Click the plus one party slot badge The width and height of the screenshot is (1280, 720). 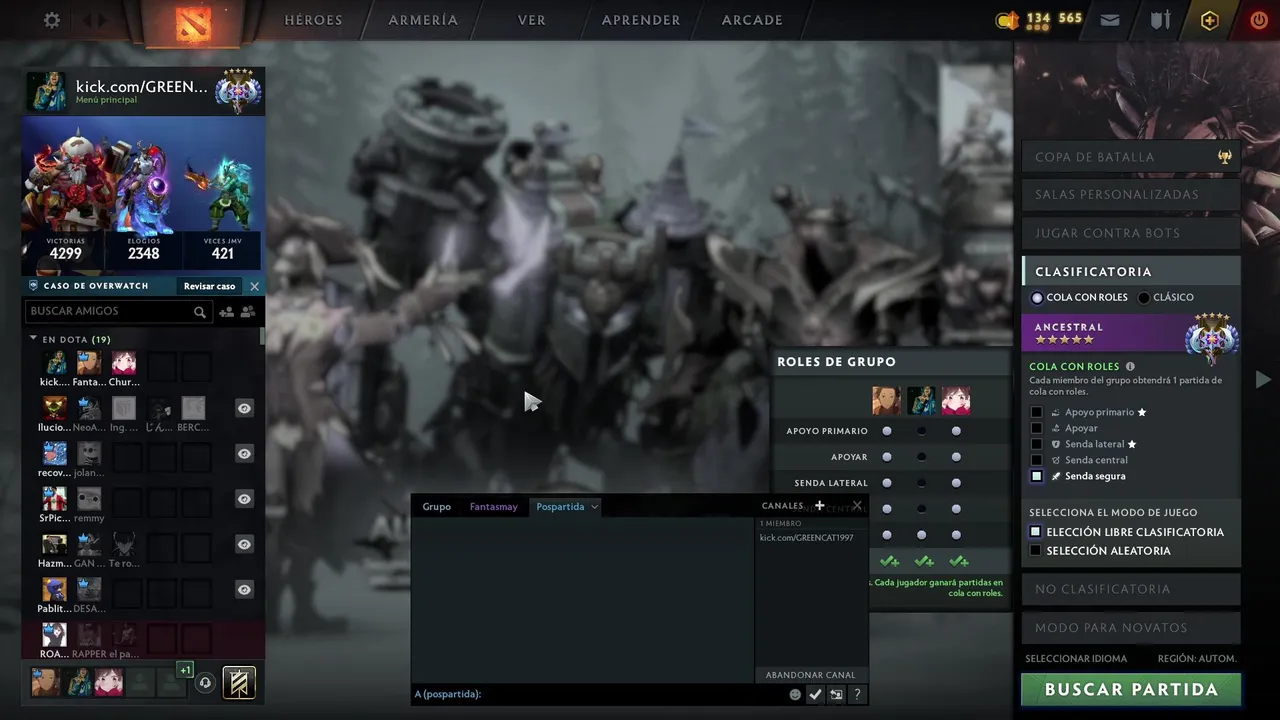[186, 670]
